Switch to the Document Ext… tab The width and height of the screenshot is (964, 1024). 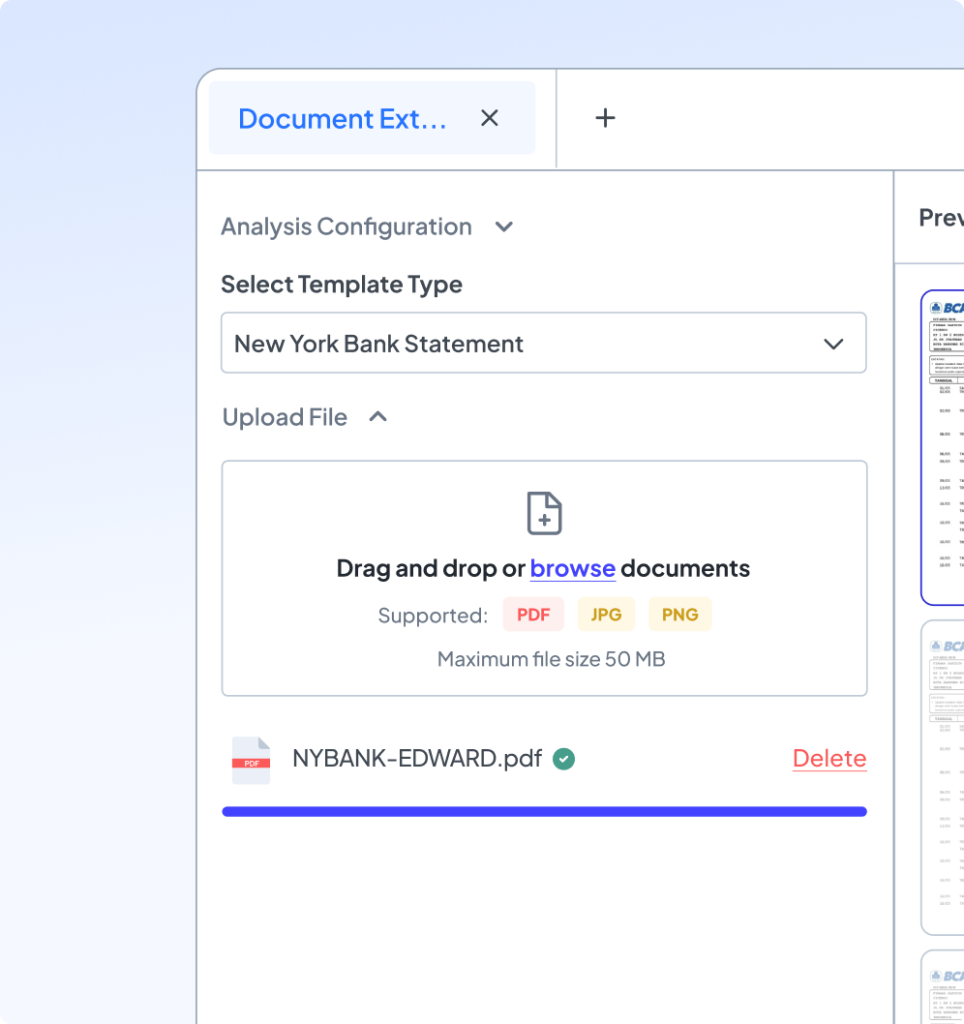342,118
